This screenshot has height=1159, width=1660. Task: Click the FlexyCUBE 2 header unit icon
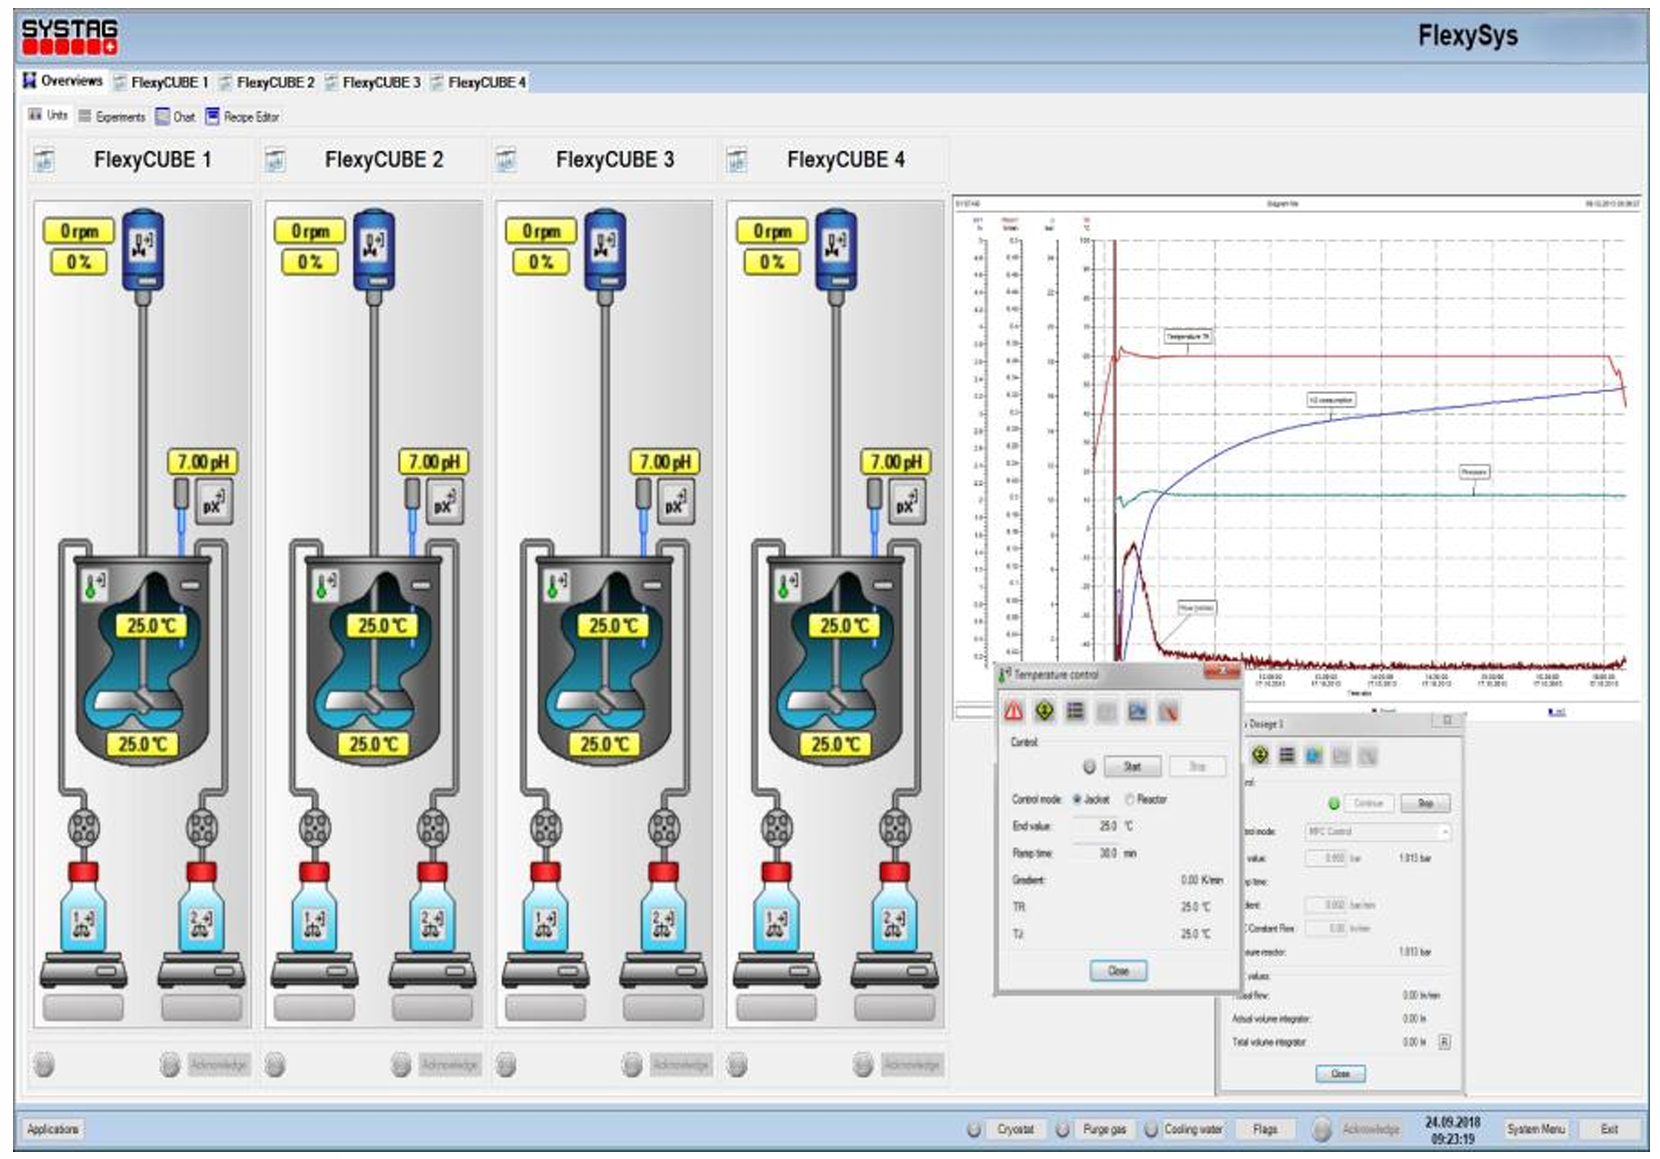(275, 160)
